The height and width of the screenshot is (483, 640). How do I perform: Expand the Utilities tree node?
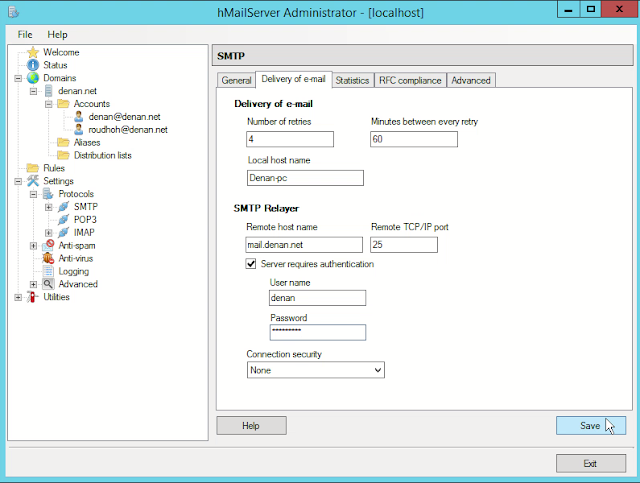pos(18,297)
